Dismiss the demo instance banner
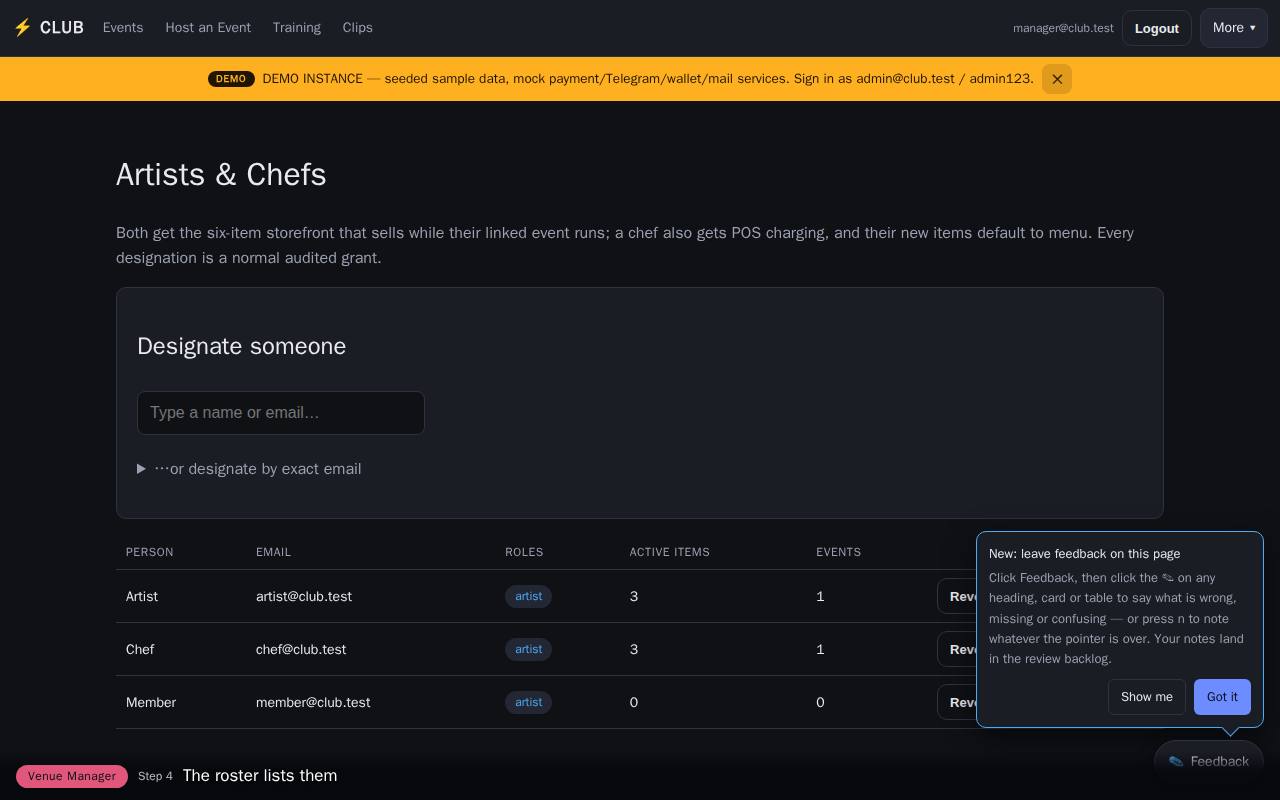The width and height of the screenshot is (1280, 800). pos(1057,79)
